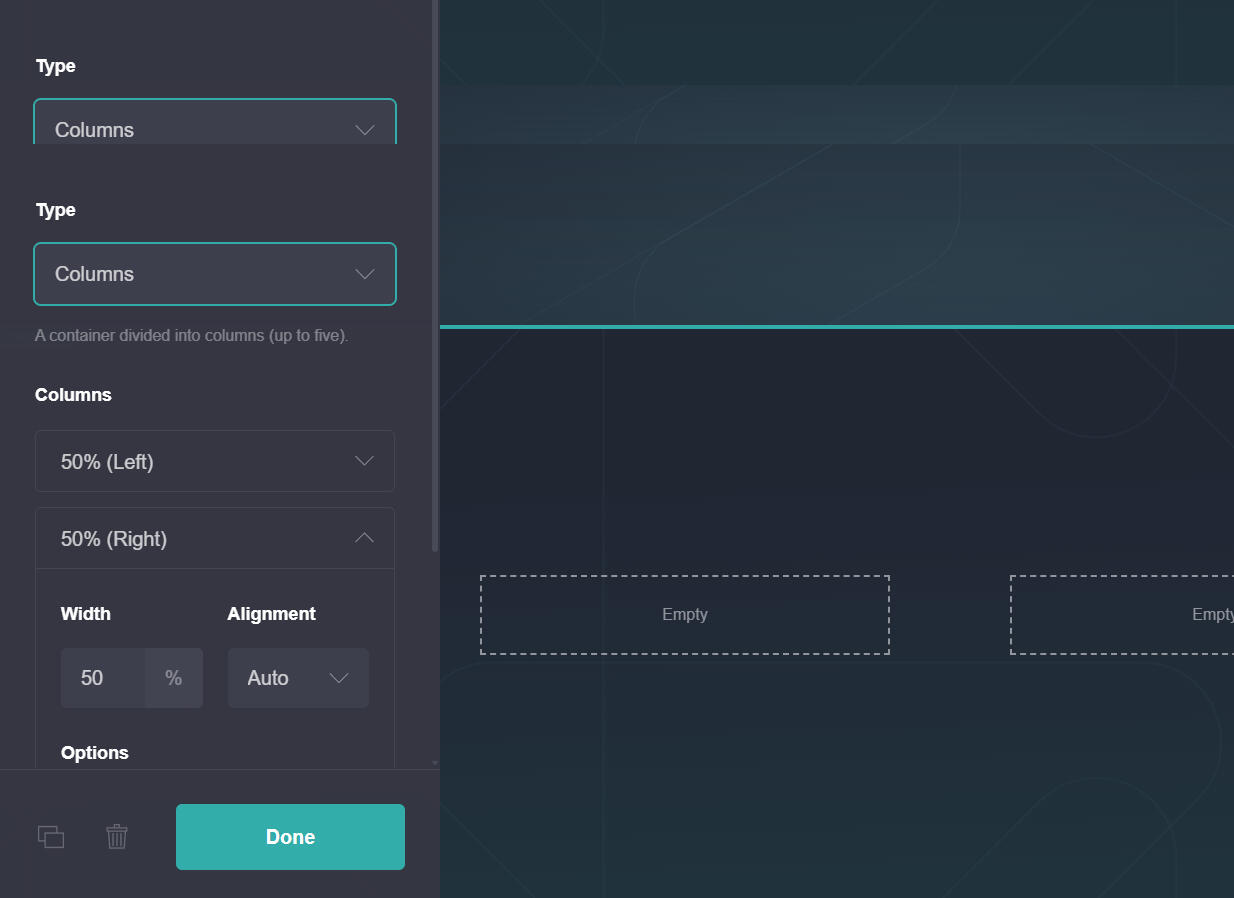
Task: Select the right Empty column placeholder
Action: pos(1121,615)
